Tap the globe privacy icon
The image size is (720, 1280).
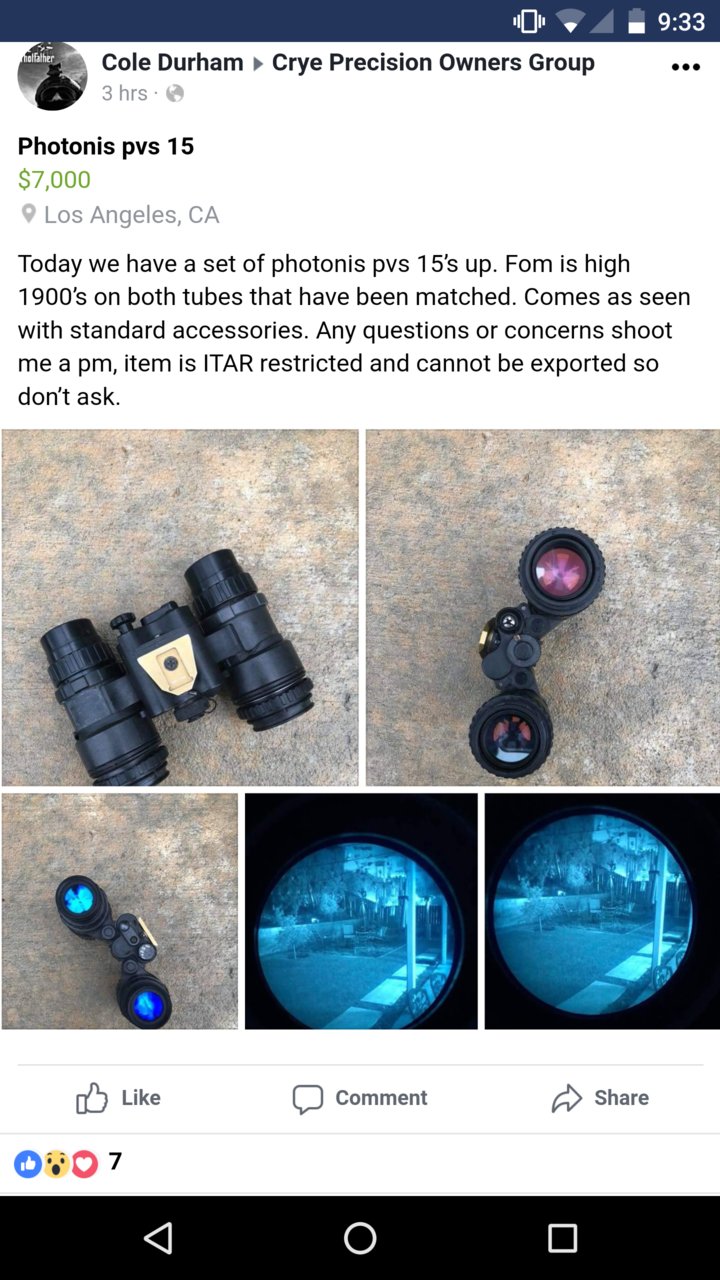tap(175, 94)
